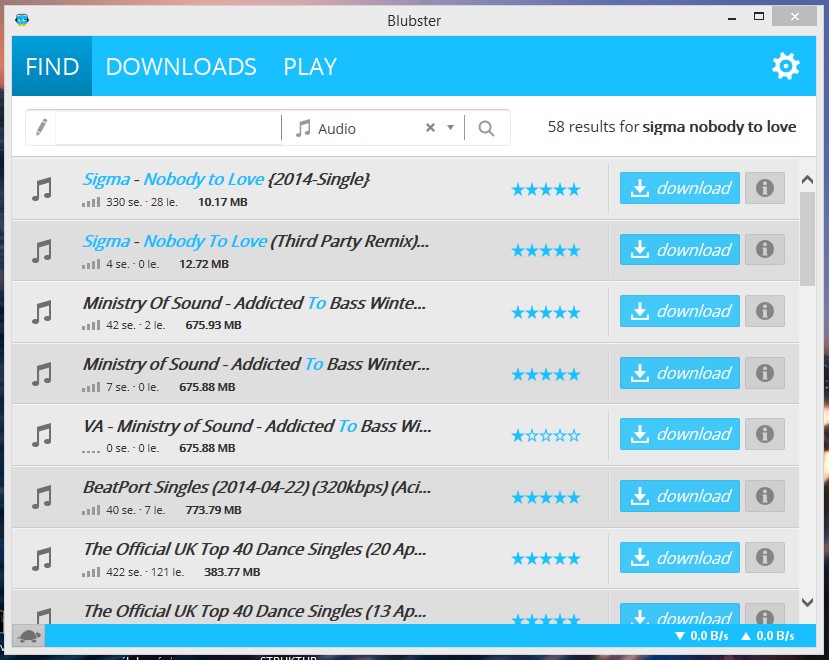Viewport: 829px width, 660px height.
Task: Click music note icon of Sigma {2014-Single} row
Action: [x=42, y=189]
